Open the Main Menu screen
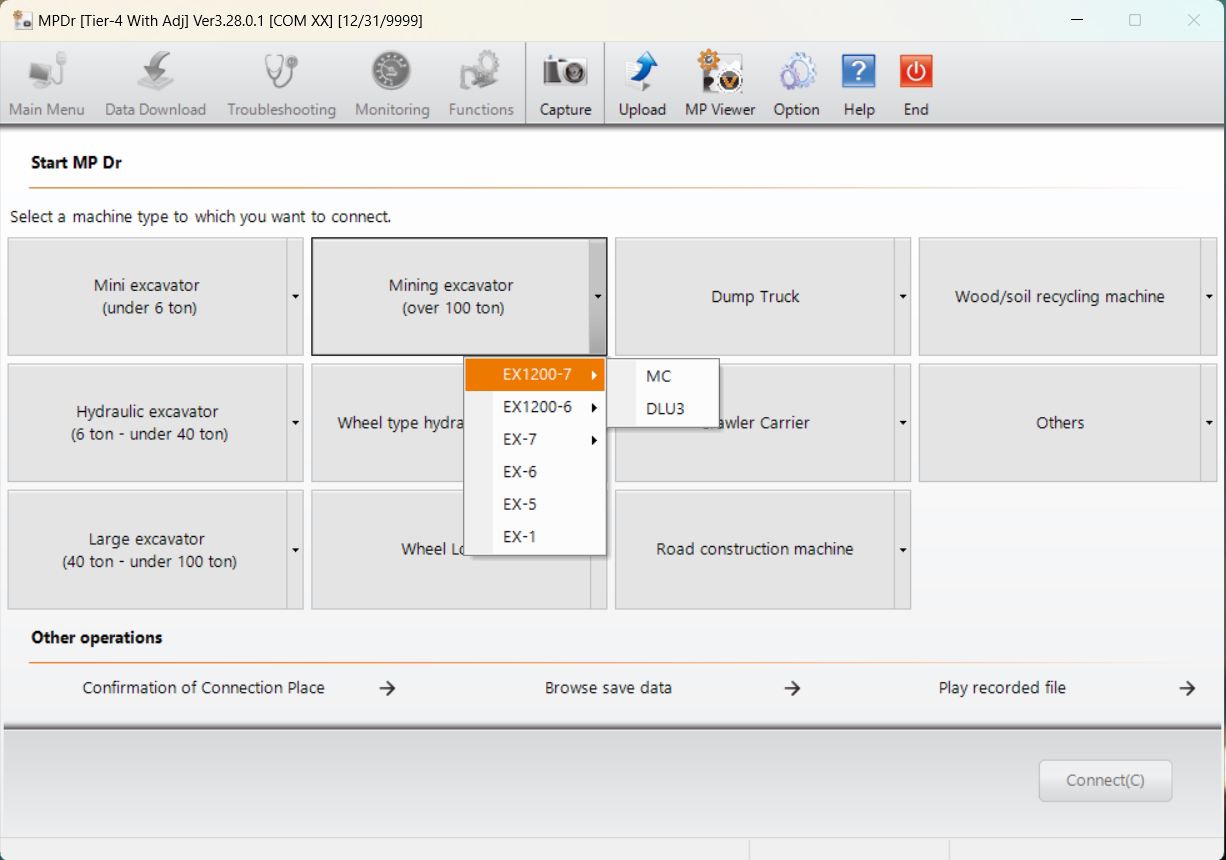Viewport: 1226px width, 860px height. (46, 83)
